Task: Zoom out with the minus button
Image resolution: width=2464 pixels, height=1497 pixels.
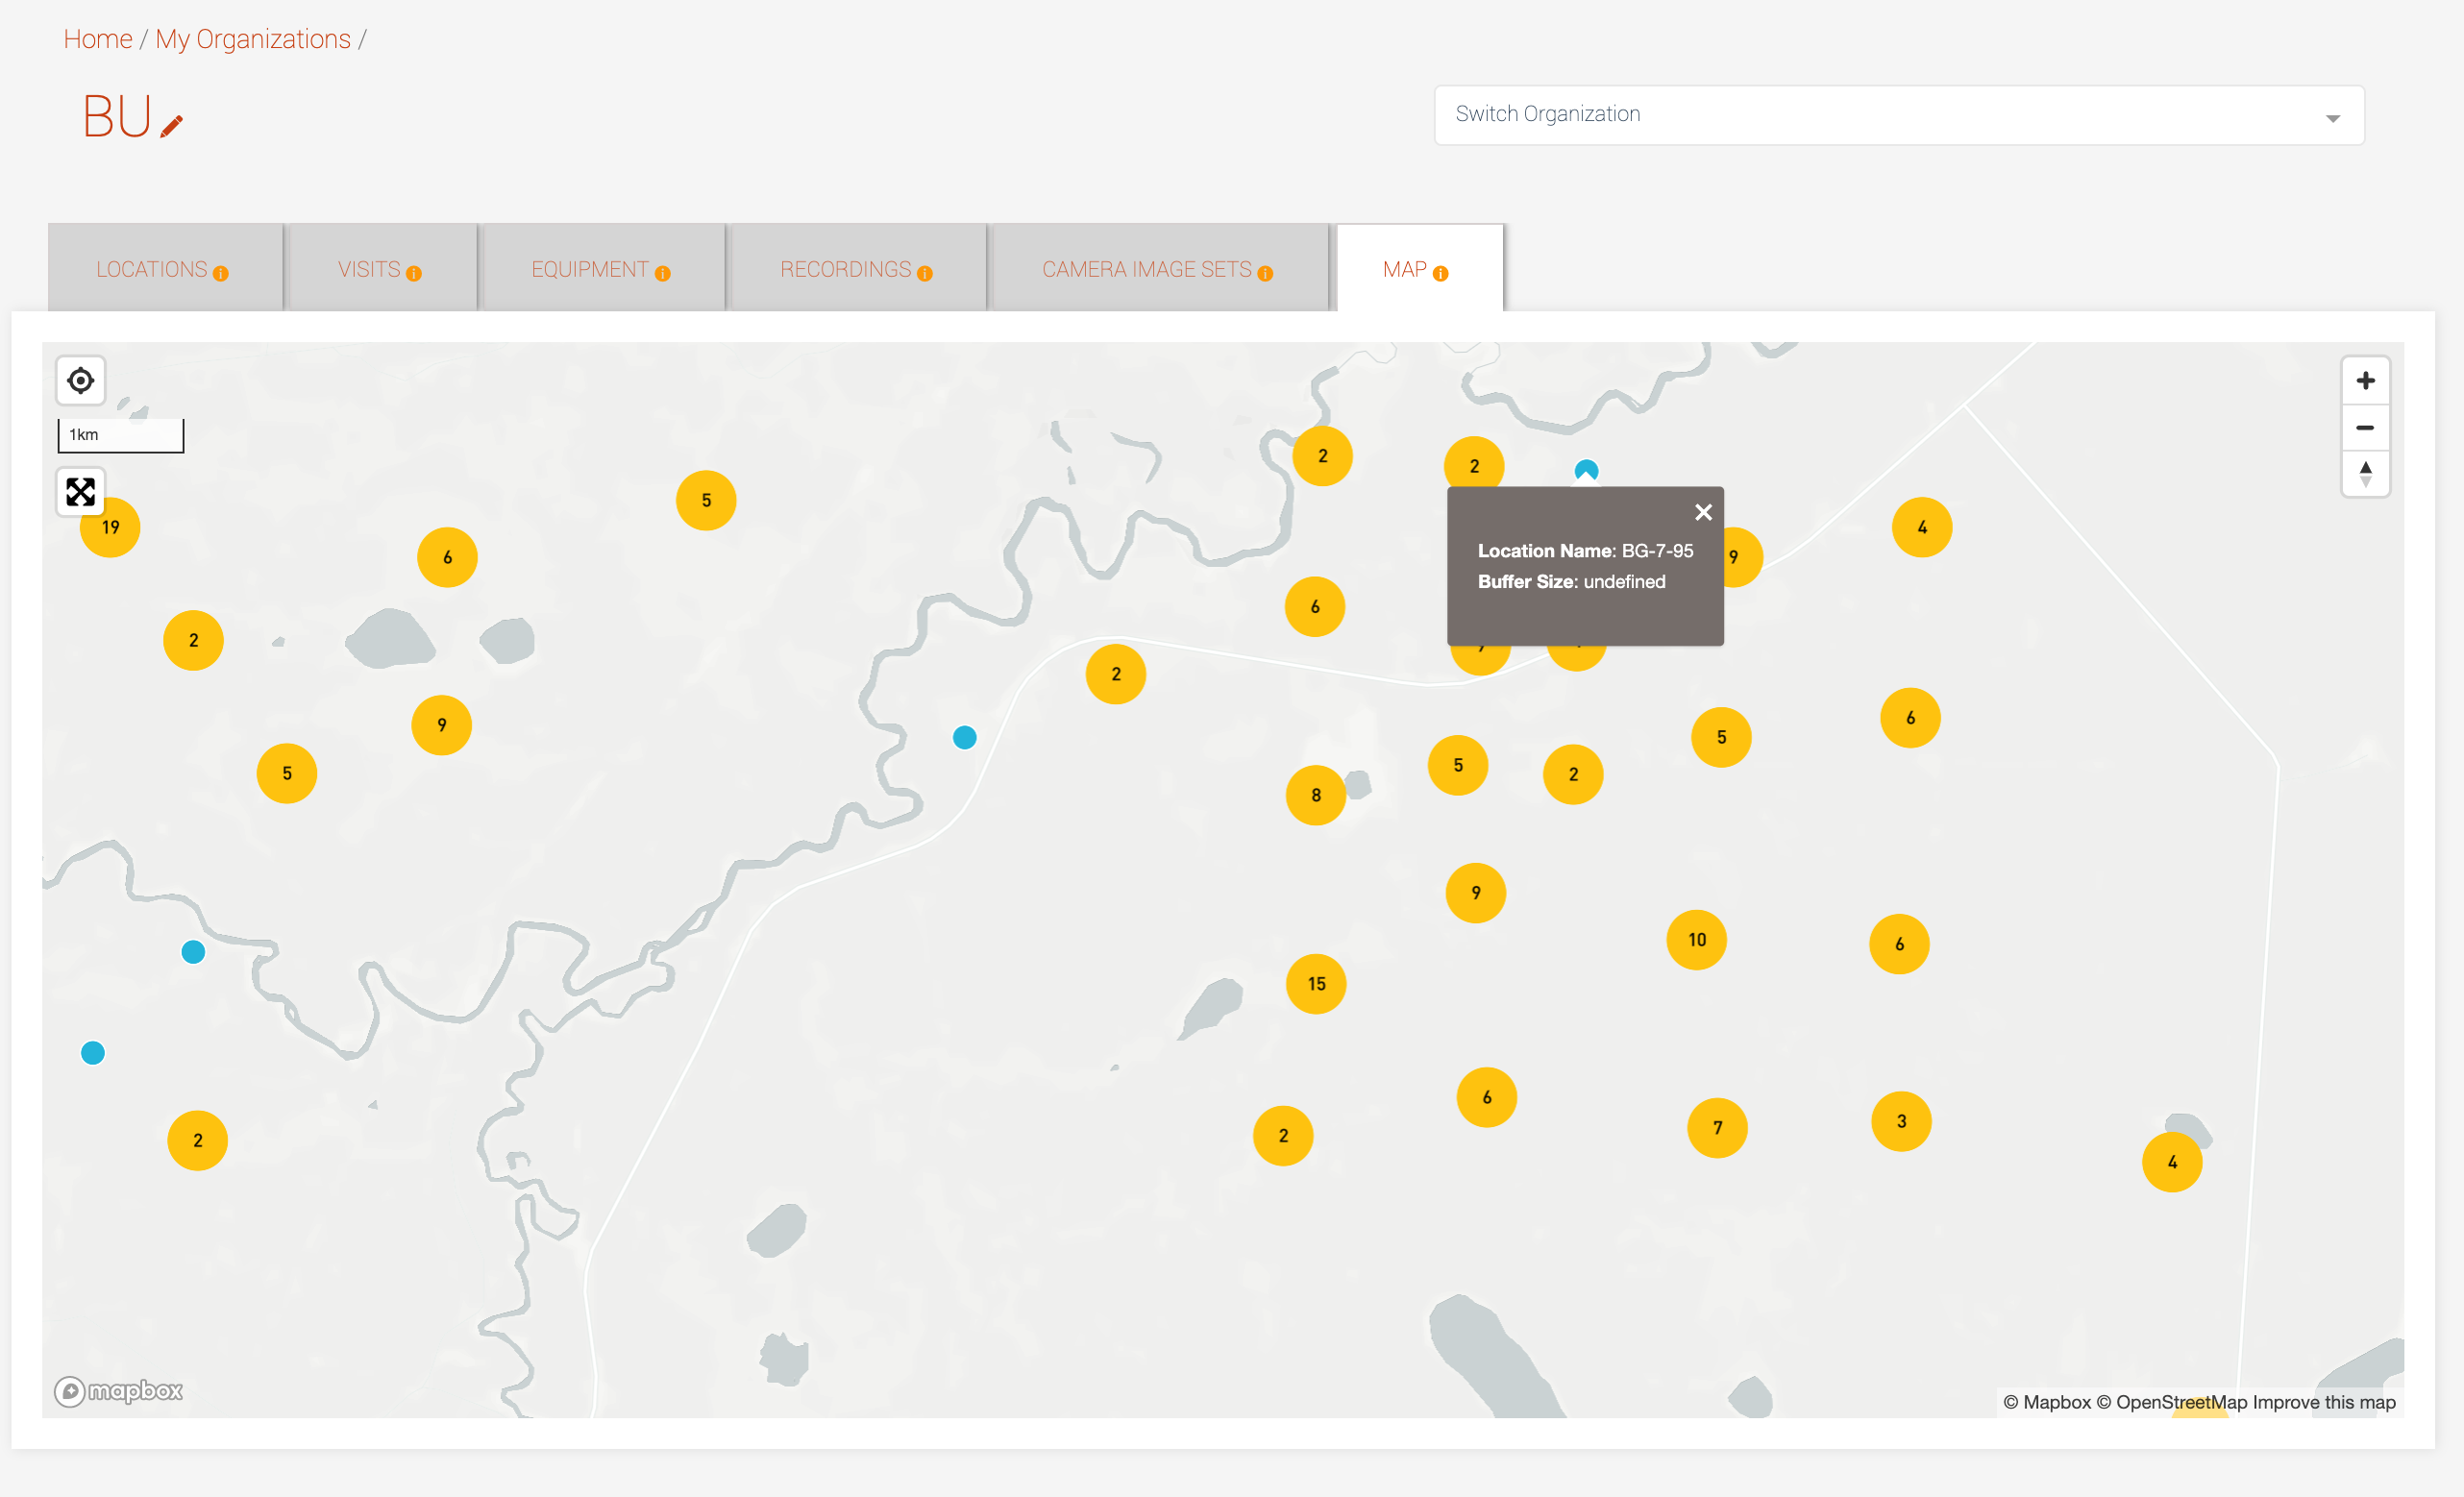Action: [x=2365, y=428]
